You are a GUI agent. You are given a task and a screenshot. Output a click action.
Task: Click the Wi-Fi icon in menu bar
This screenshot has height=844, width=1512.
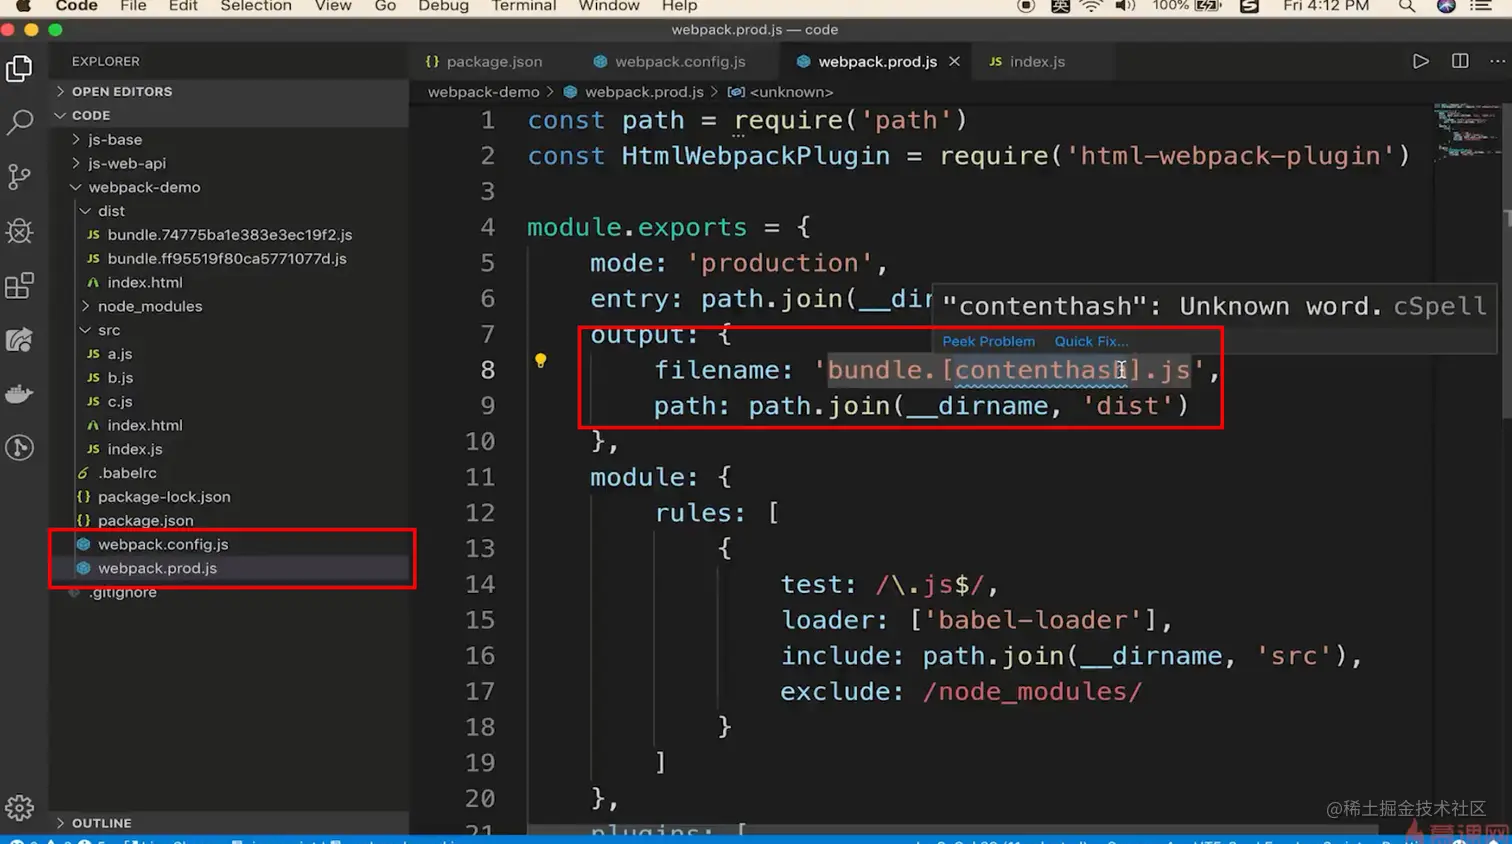click(x=1091, y=6)
